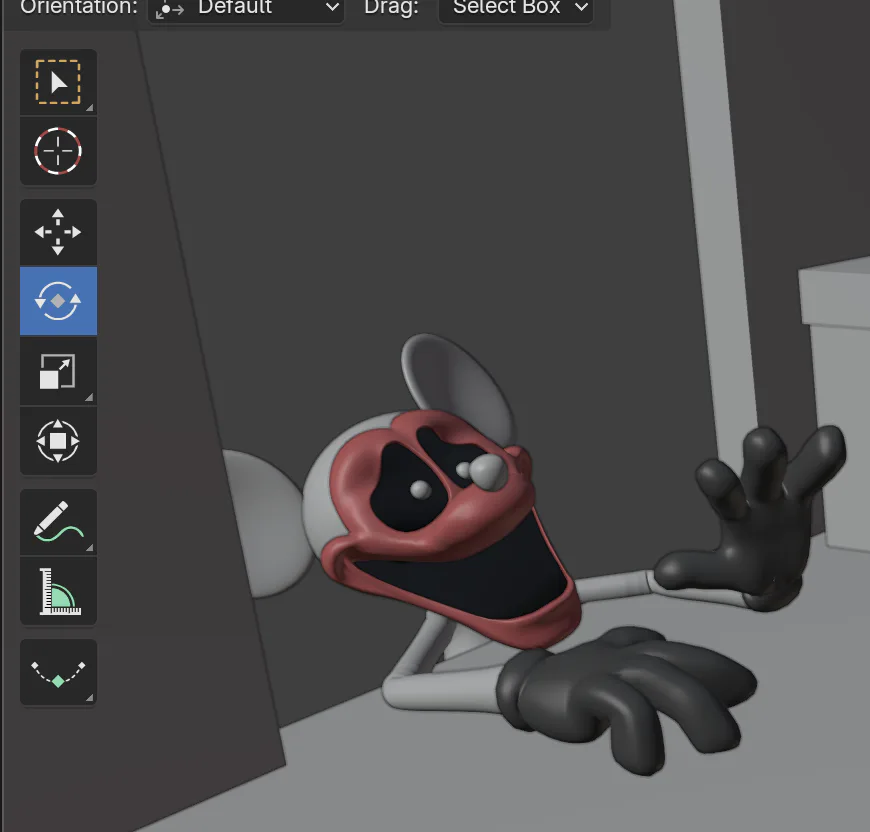Image resolution: width=870 pixels, height=832 pixels.
Task: Activate the 3D Cursor tool
Action: pos(58,151)
